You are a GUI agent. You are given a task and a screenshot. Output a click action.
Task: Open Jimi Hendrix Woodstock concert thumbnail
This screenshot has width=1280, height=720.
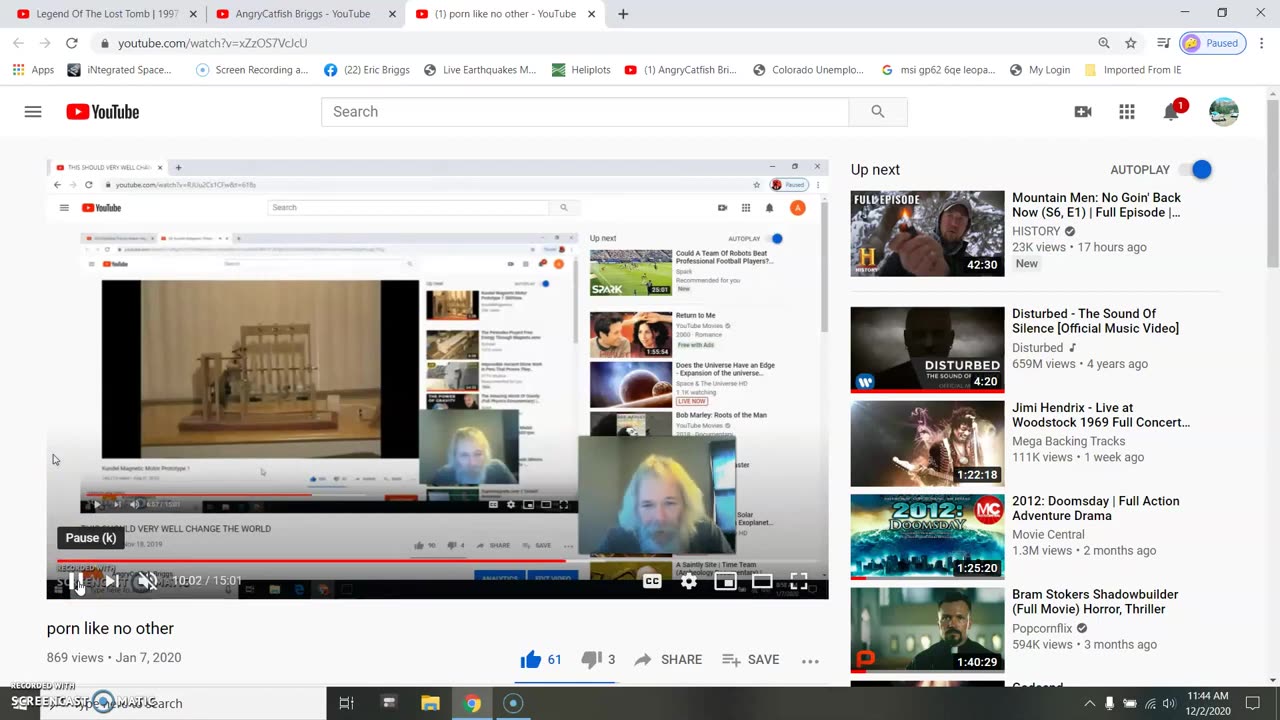(927, 443)
